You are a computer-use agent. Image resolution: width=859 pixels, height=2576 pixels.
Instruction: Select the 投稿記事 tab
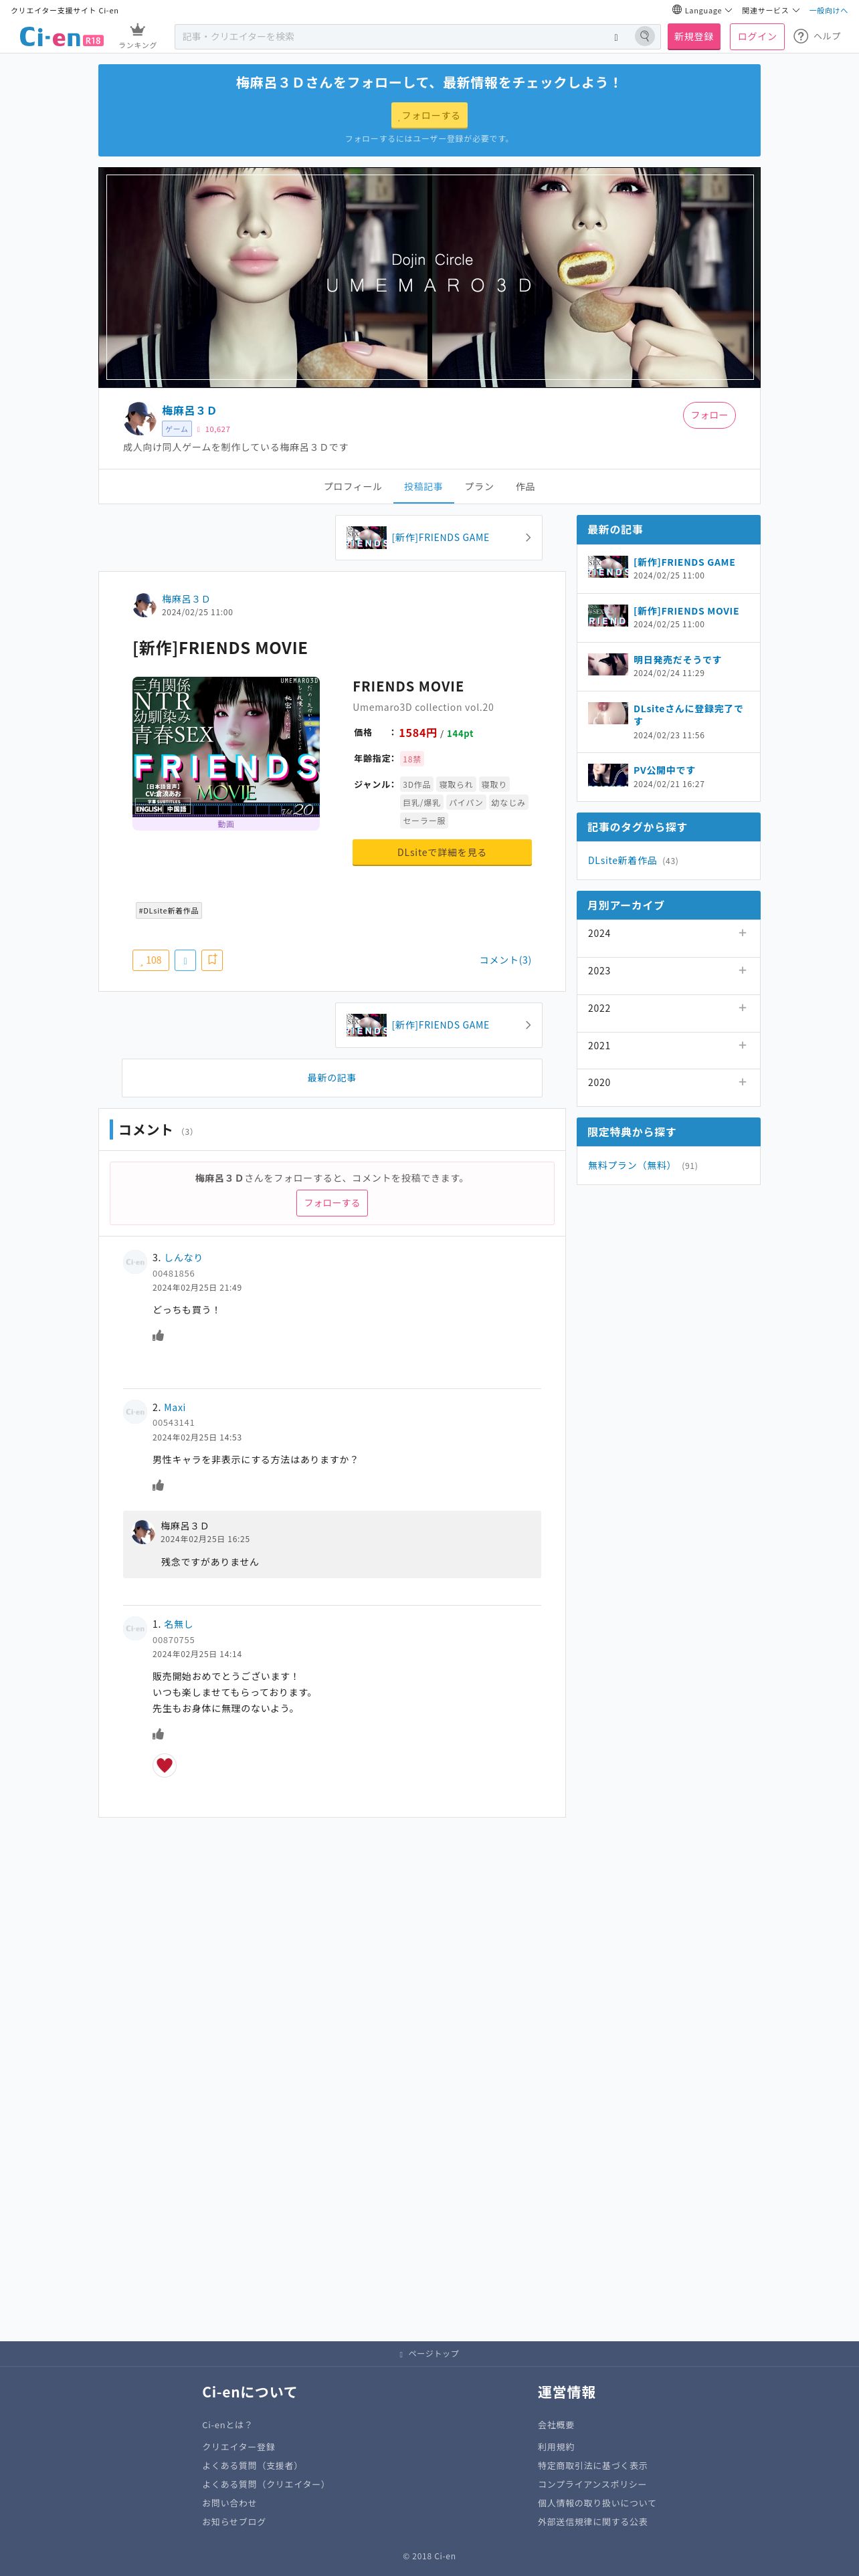point(423,487)
